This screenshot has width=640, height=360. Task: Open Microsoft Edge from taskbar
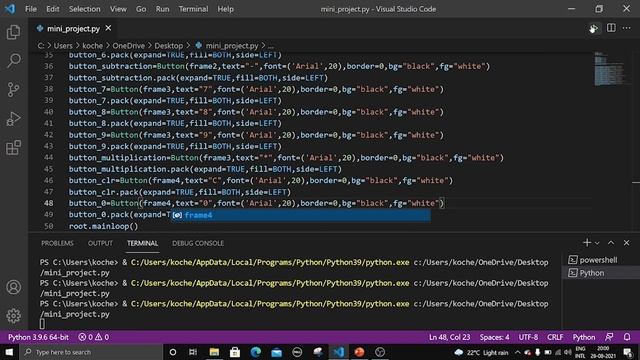[256, 352]
